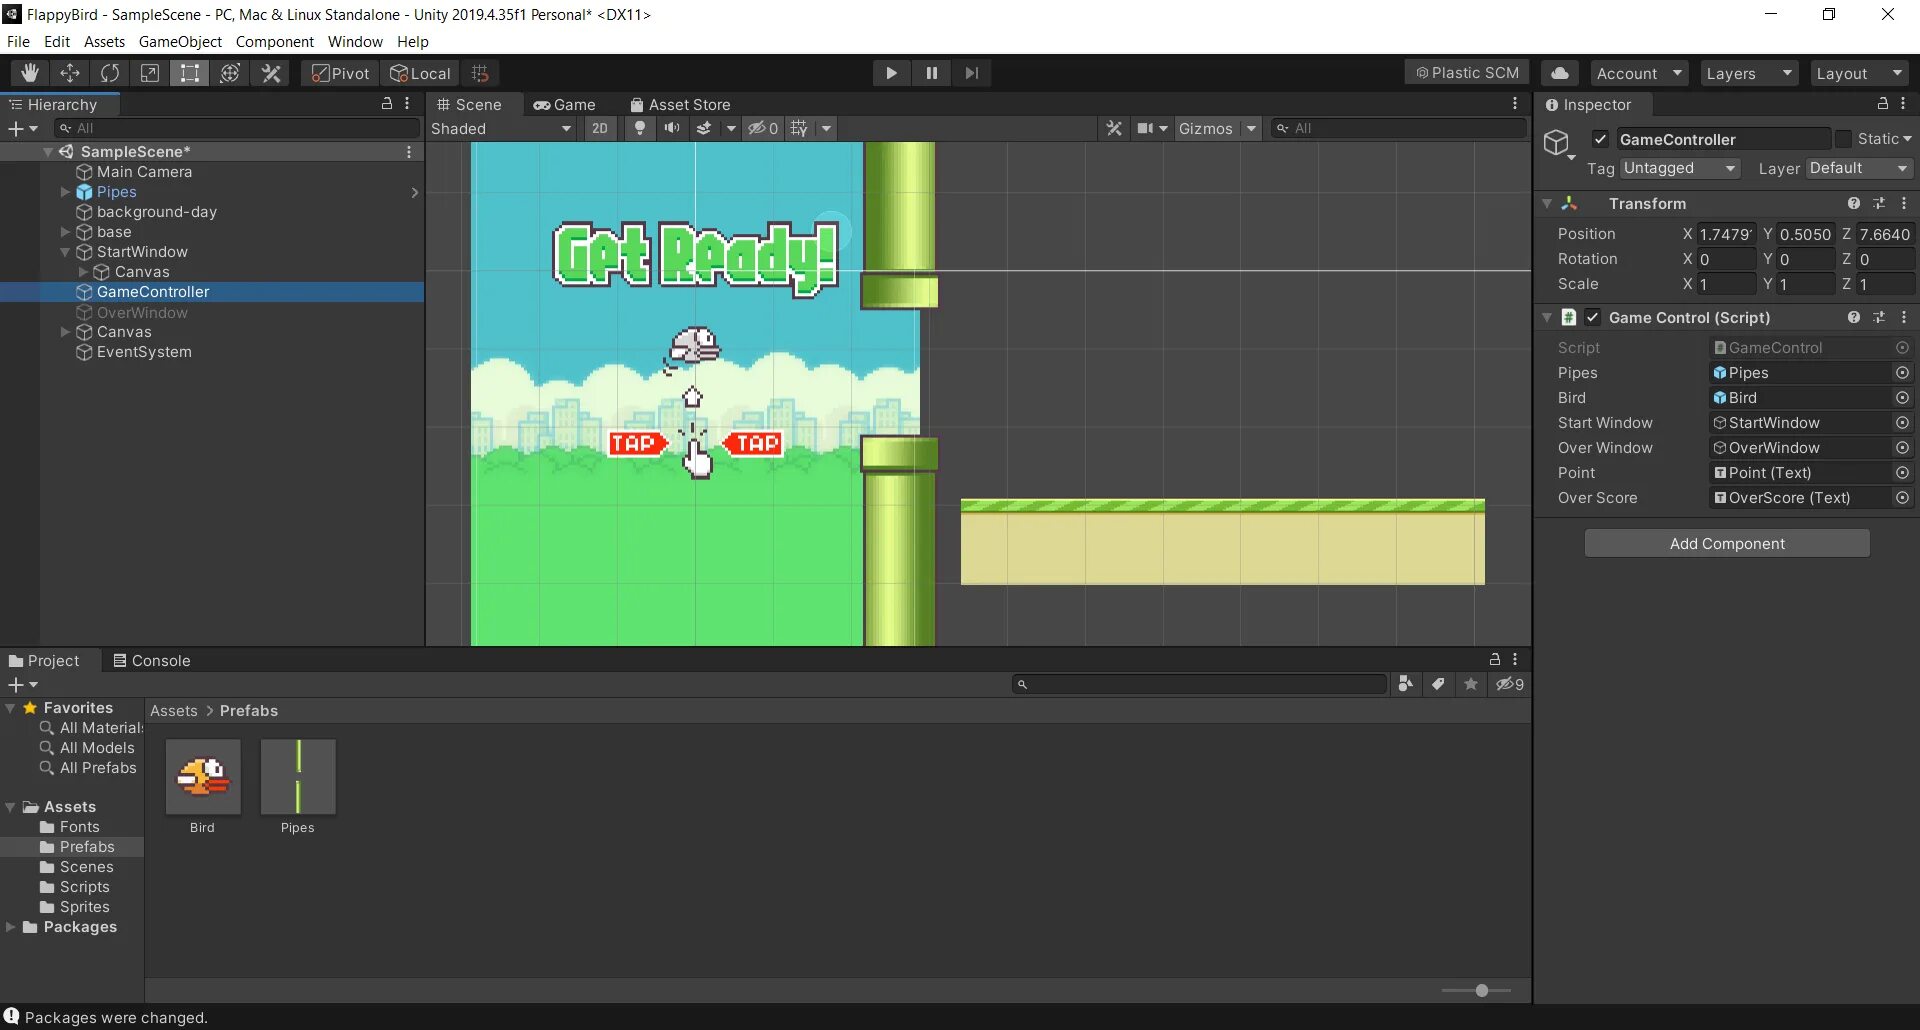
Task: Save Project search as favorite
Action: (1471, 684)
